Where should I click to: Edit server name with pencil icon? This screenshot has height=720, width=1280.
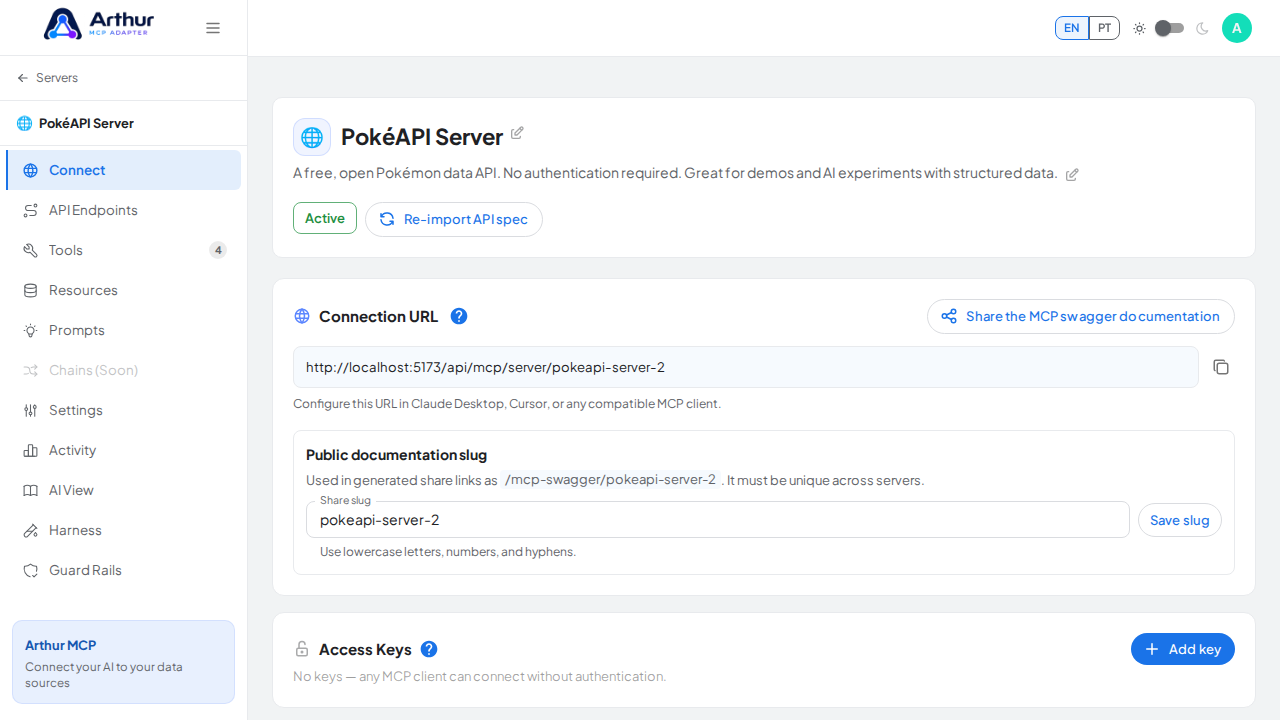point(517,133)
